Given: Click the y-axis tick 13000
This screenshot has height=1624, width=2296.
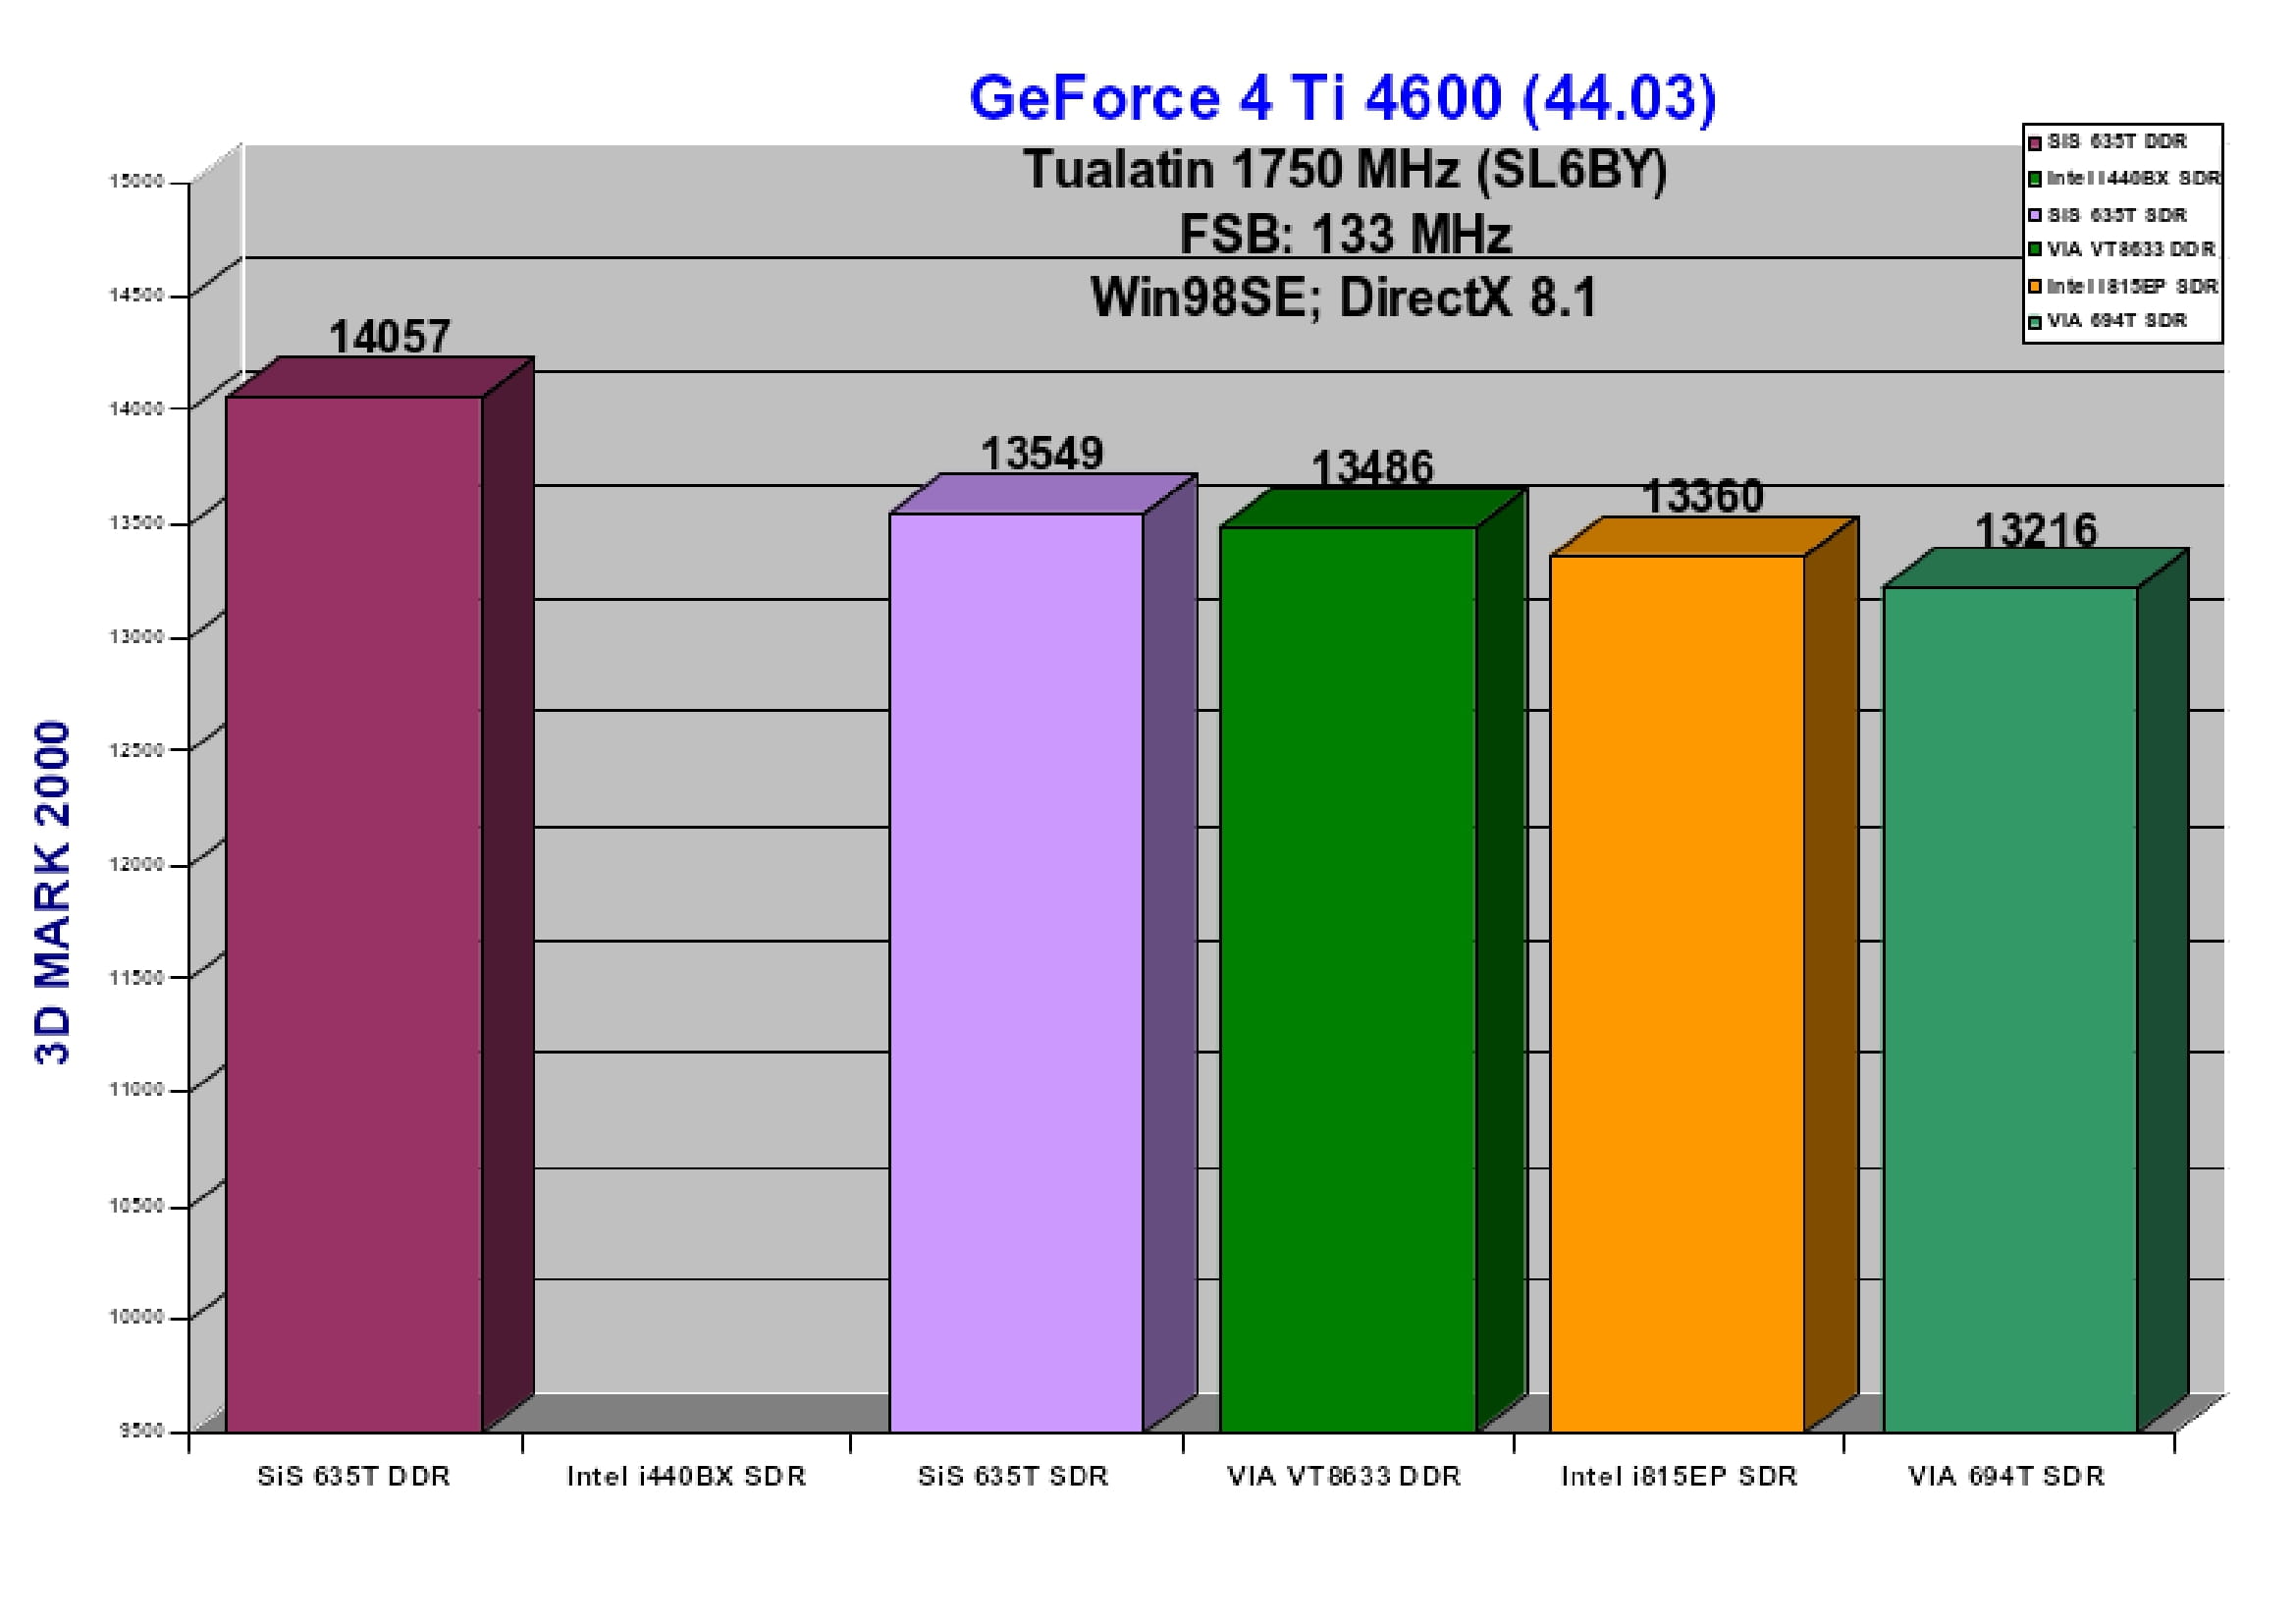Looking at the screenshot, I should (x=136, y=636).
